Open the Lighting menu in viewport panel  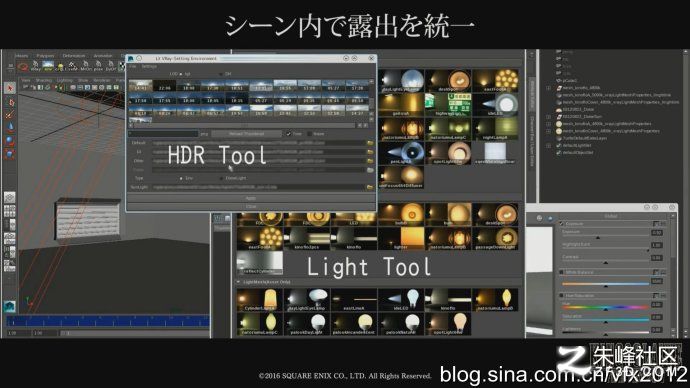pos(65,81)
